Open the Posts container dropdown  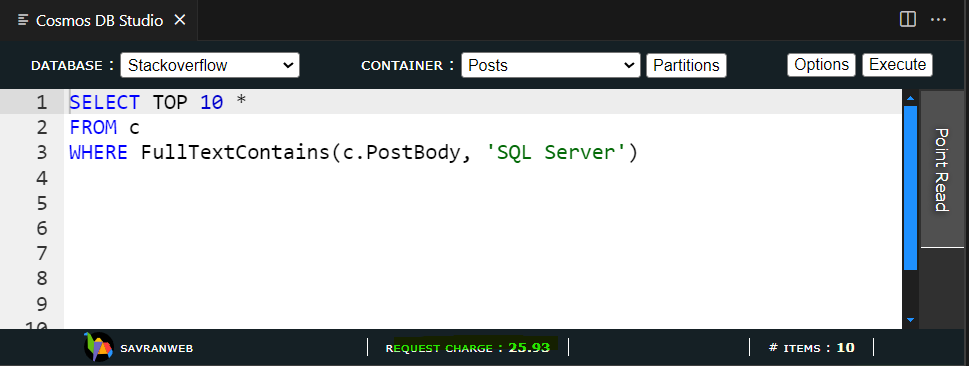[x=551, y=65]
